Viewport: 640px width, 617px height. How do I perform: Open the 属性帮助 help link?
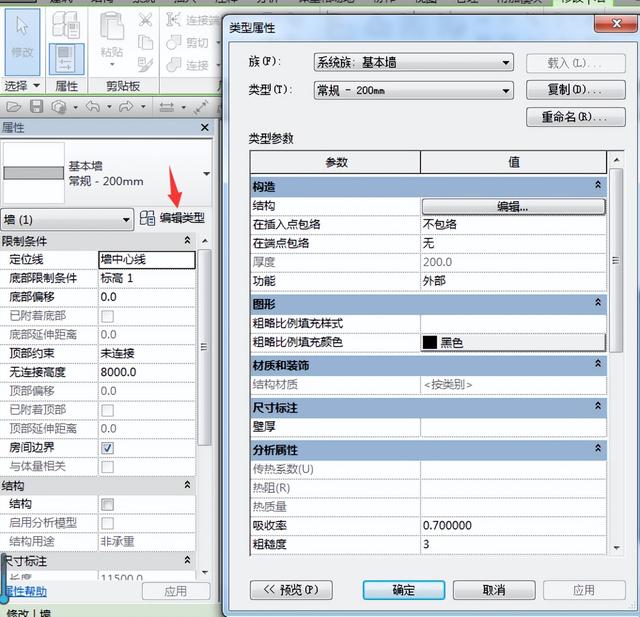(x=25, y=592)
